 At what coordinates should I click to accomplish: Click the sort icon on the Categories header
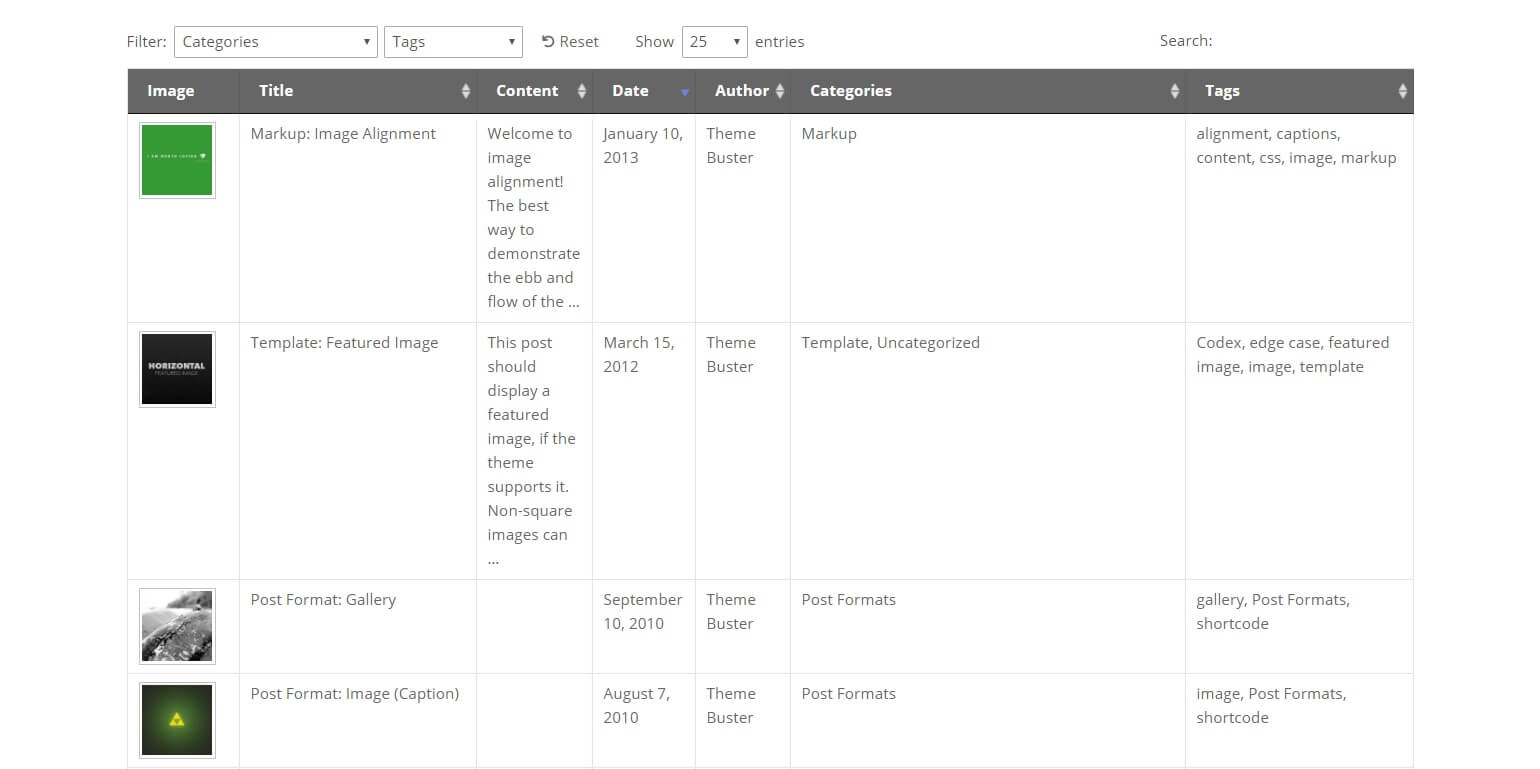click(x=1172, y=91)
